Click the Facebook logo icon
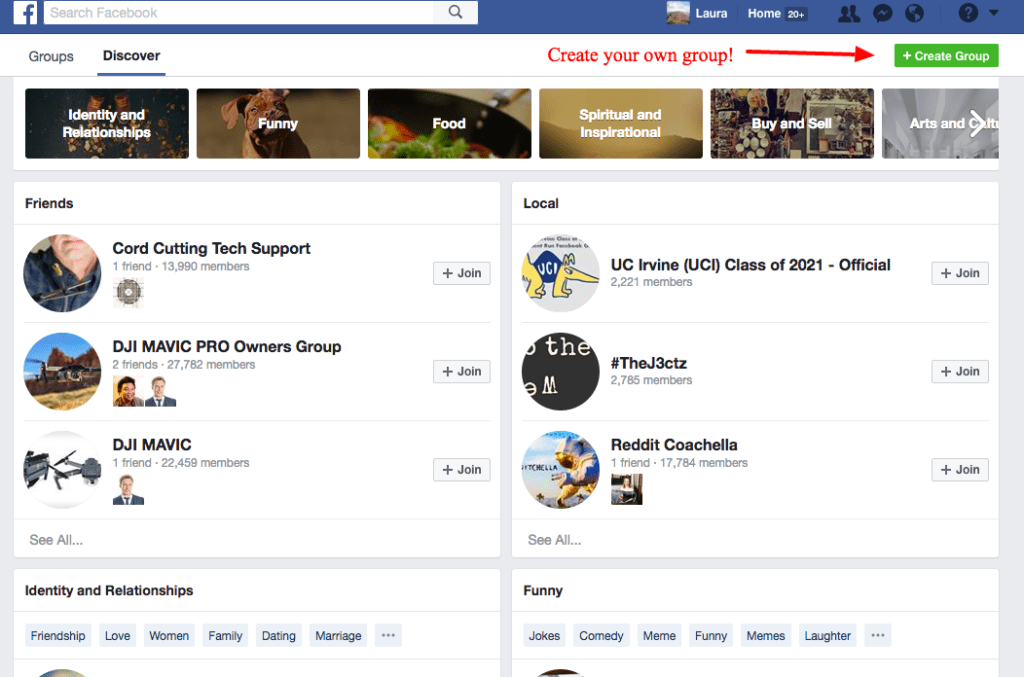 coord(25,12)
